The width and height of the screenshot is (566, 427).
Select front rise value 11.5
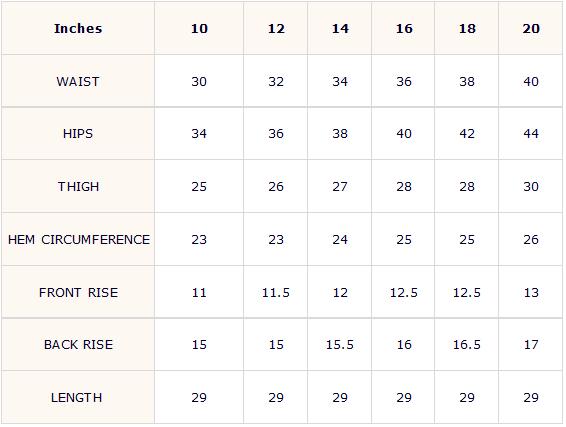(276, 292)
